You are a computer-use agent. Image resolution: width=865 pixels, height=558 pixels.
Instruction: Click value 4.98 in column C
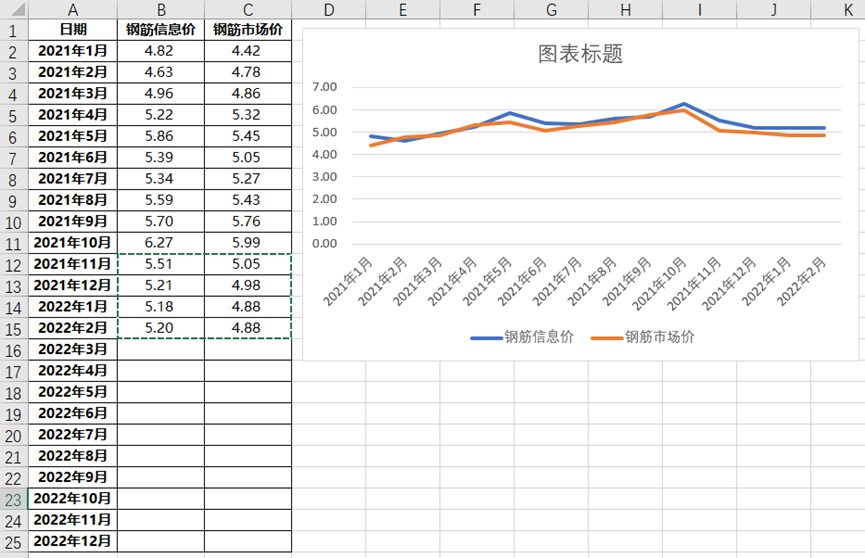click(248, 285)
